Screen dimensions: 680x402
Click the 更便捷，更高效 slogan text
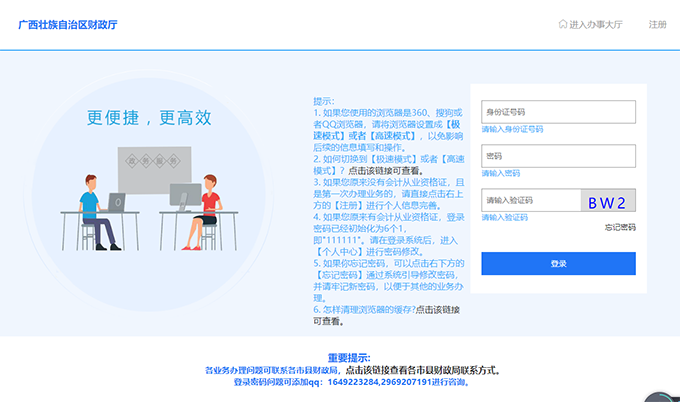pos(149,118)
